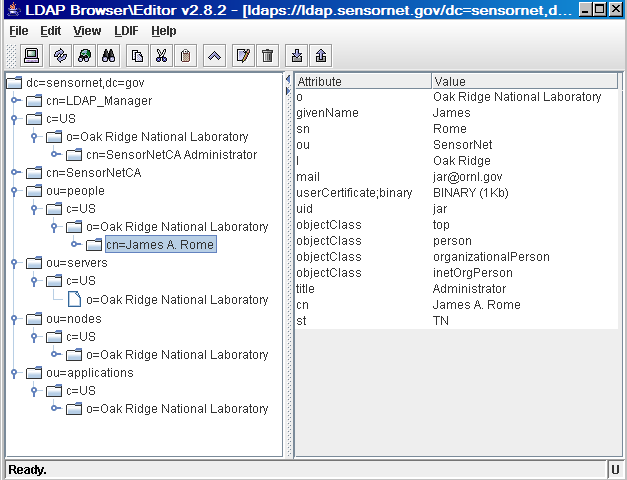The height and width of the screenshot is (480, 627).
Task: Collapse the ou=applications tree node
Action: (x=15, y=372)
